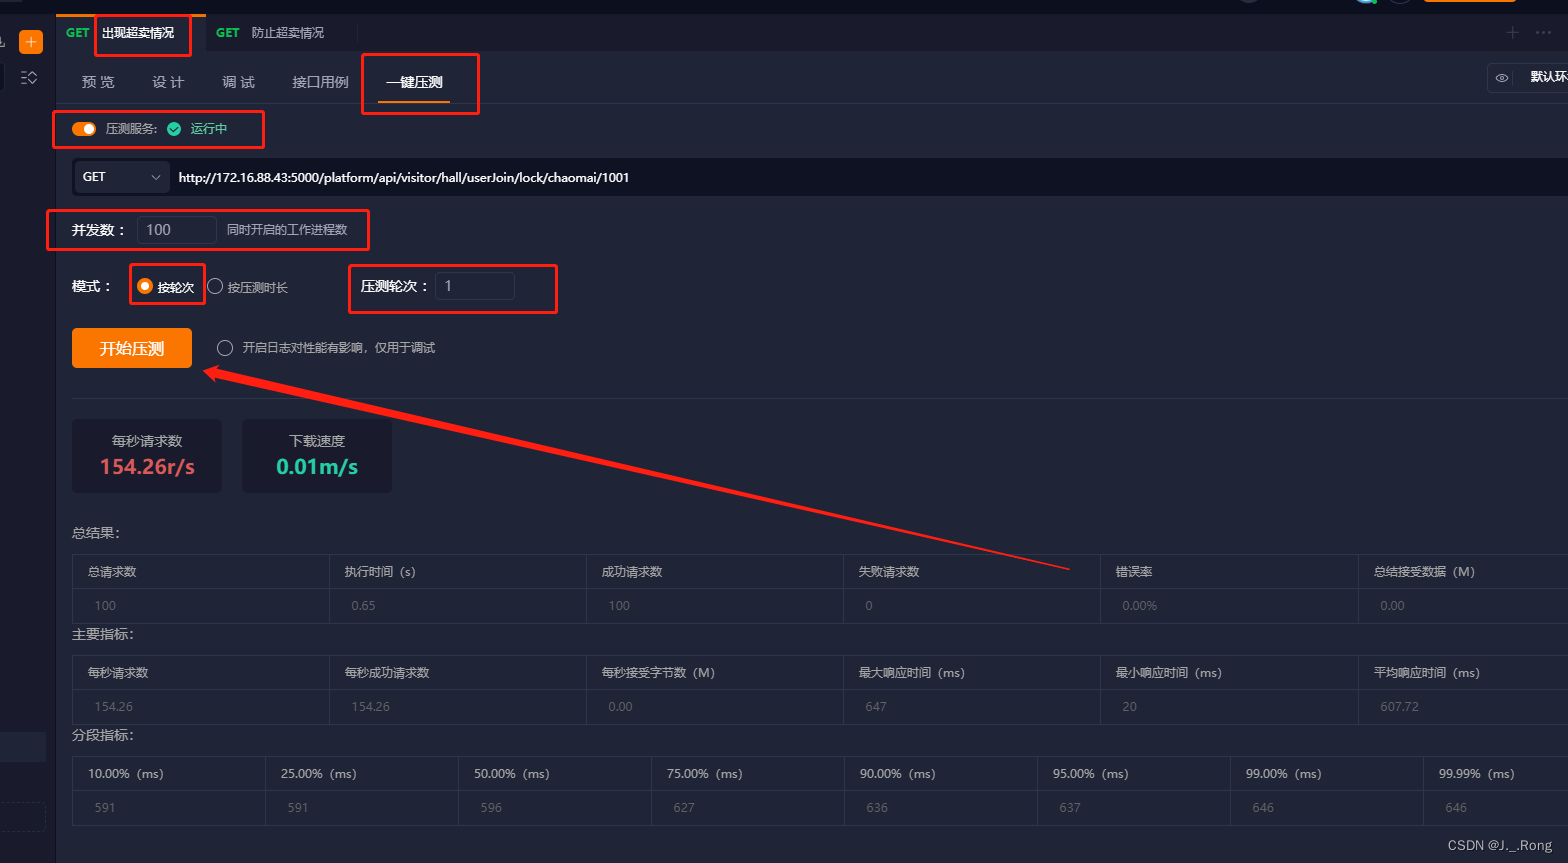Click the 同时开启的工作进程数 hint text

tap(287, 230)
